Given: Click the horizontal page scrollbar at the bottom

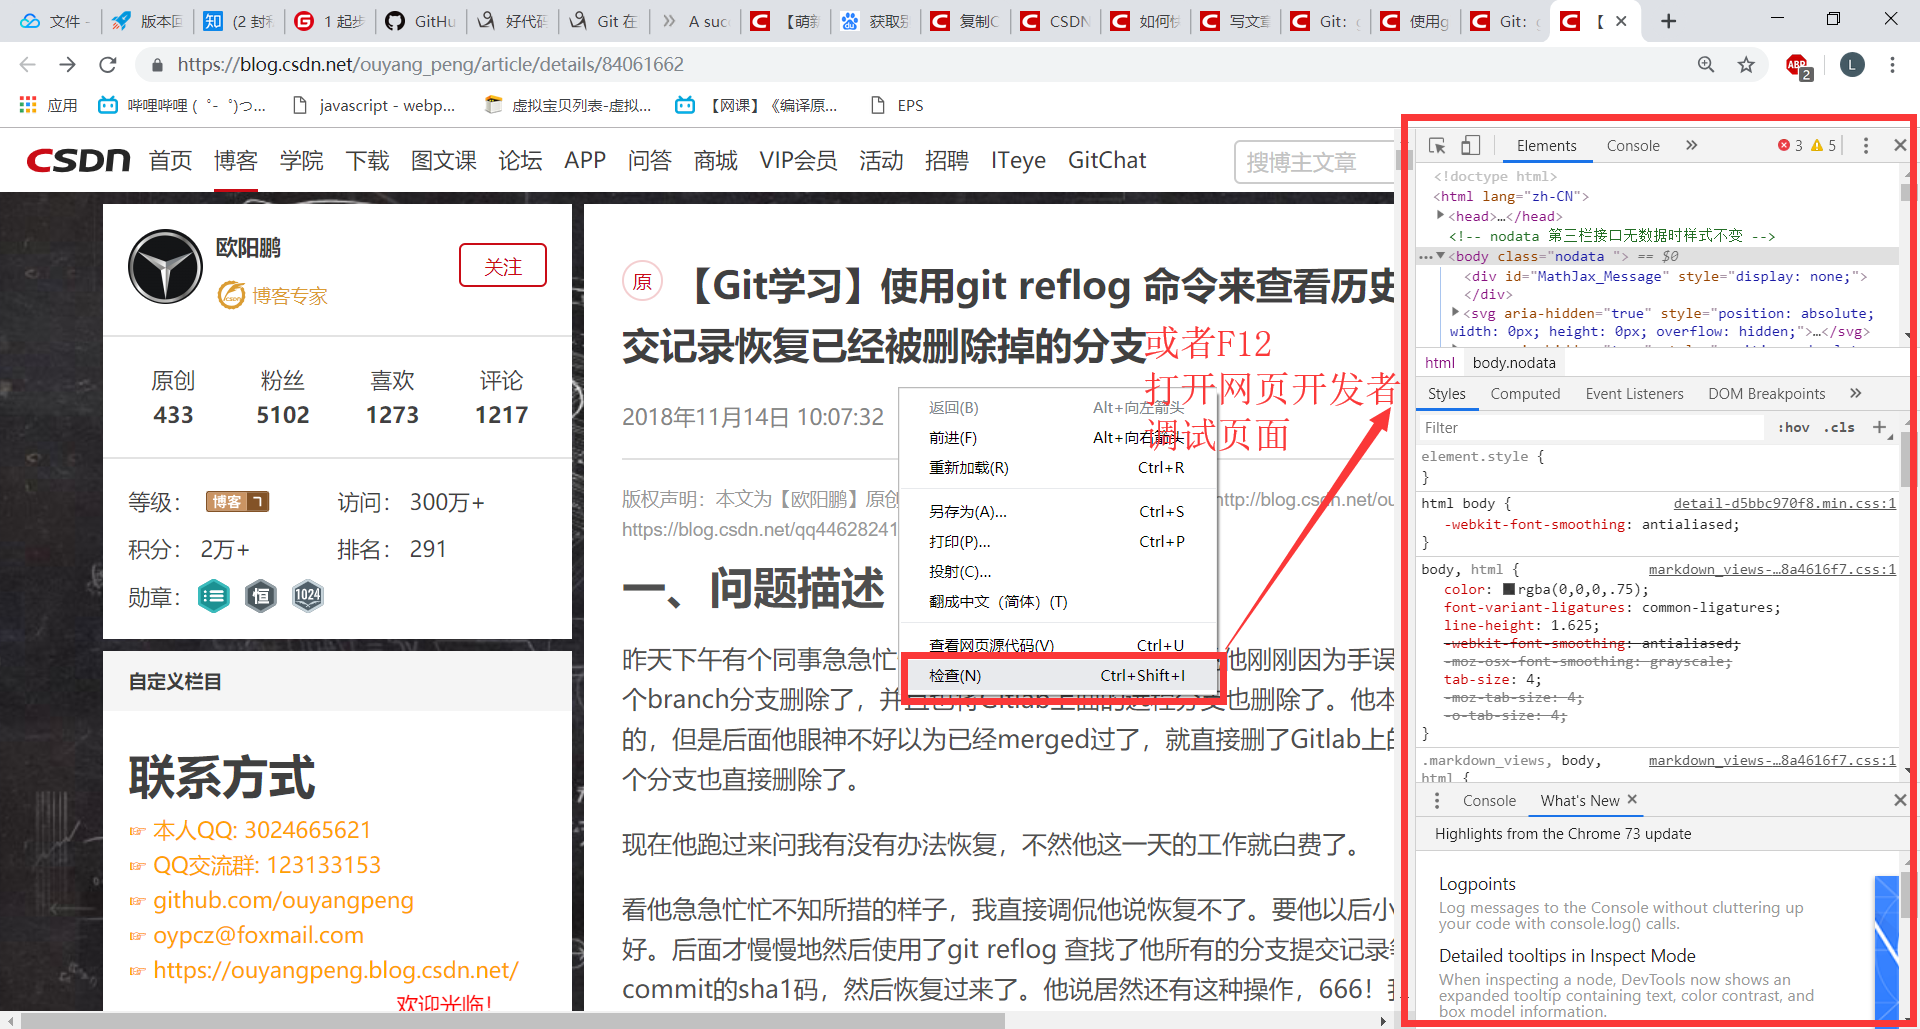Looking at the screenshot, I should (x=512, y=1020).
